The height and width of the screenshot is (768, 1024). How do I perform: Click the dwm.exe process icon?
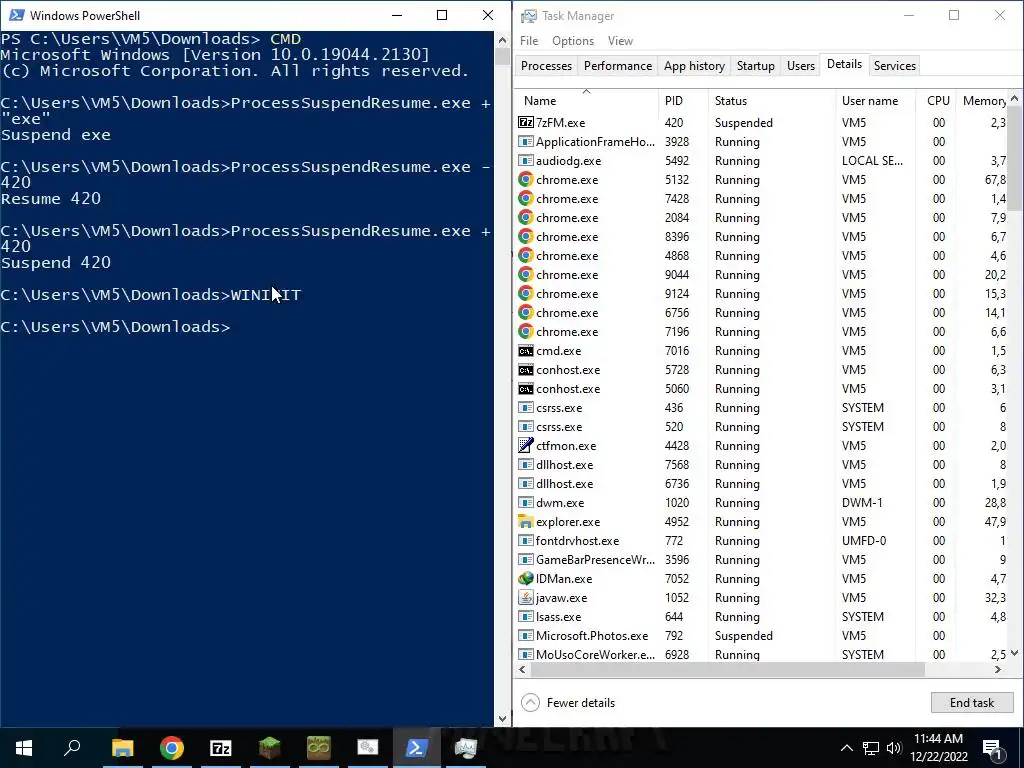point(526,502)
